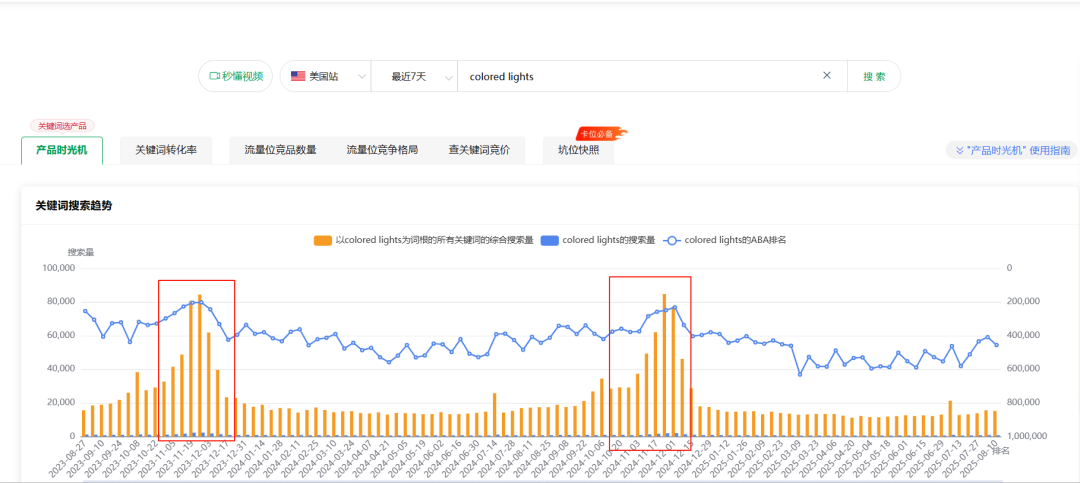Click the 关键词选产品 badge
Screen dimensions: 1080x483
(62, 126)
